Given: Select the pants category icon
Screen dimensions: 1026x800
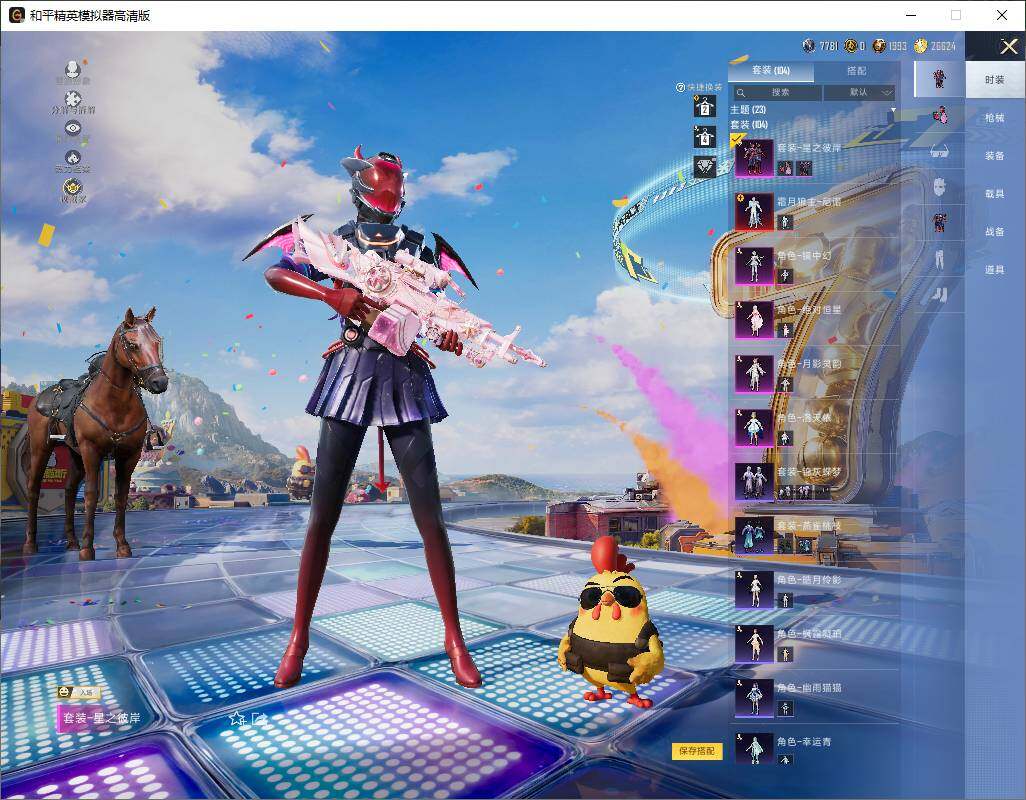Looking at the screenshot, I should (940, 258).
